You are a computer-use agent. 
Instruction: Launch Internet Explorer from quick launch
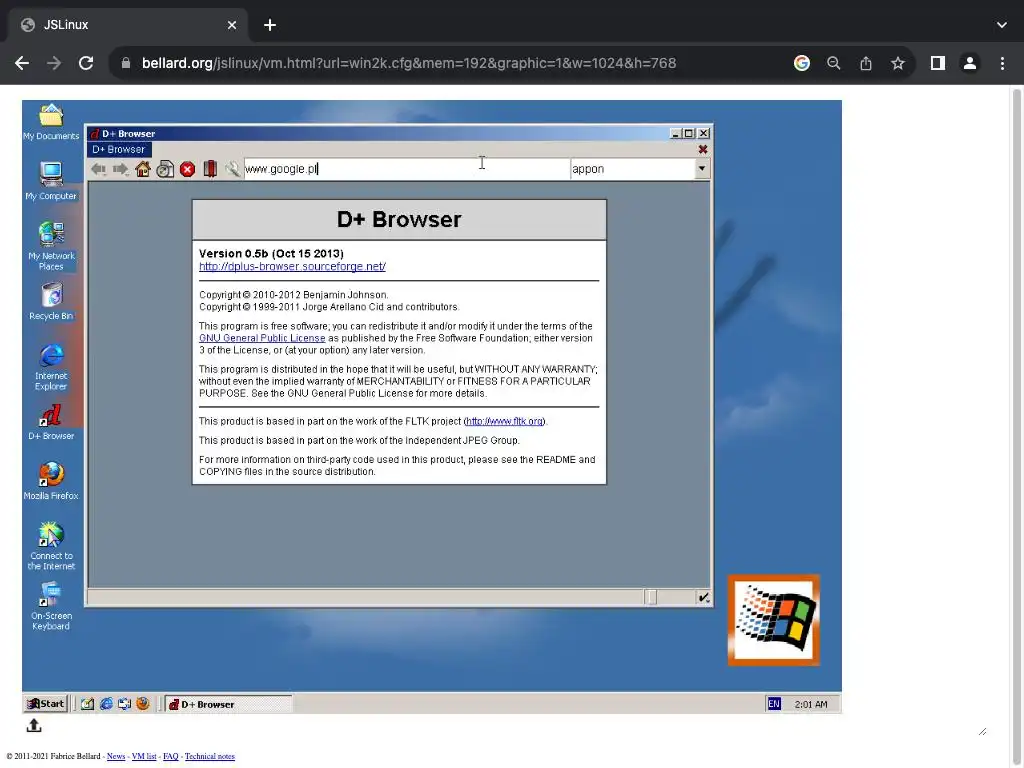(x=106, y=703)
